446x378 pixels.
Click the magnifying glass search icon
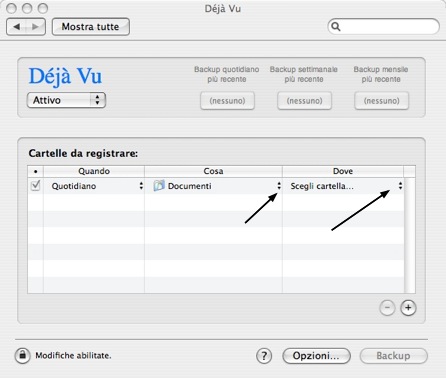pyautogui.click(x=336, y=27)
